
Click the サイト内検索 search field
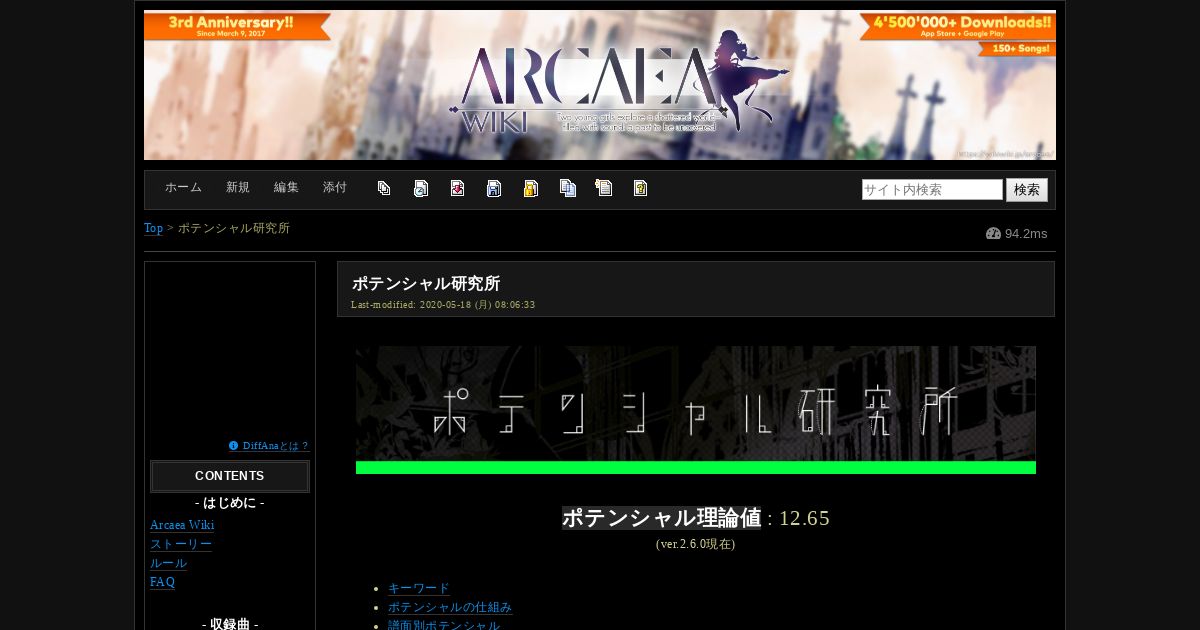pos(932,190)
